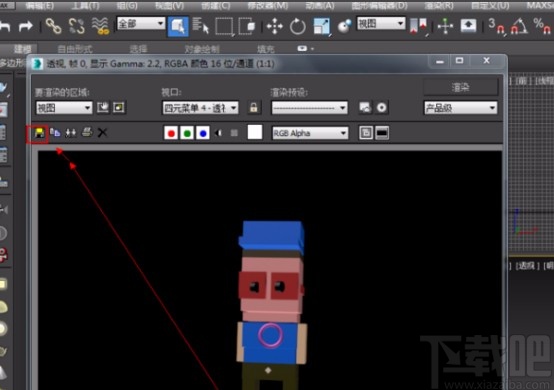Viewport: 554px width, 390px height.
Task: Click the Use Pivot Point Center icon
Action: [418, 26]
